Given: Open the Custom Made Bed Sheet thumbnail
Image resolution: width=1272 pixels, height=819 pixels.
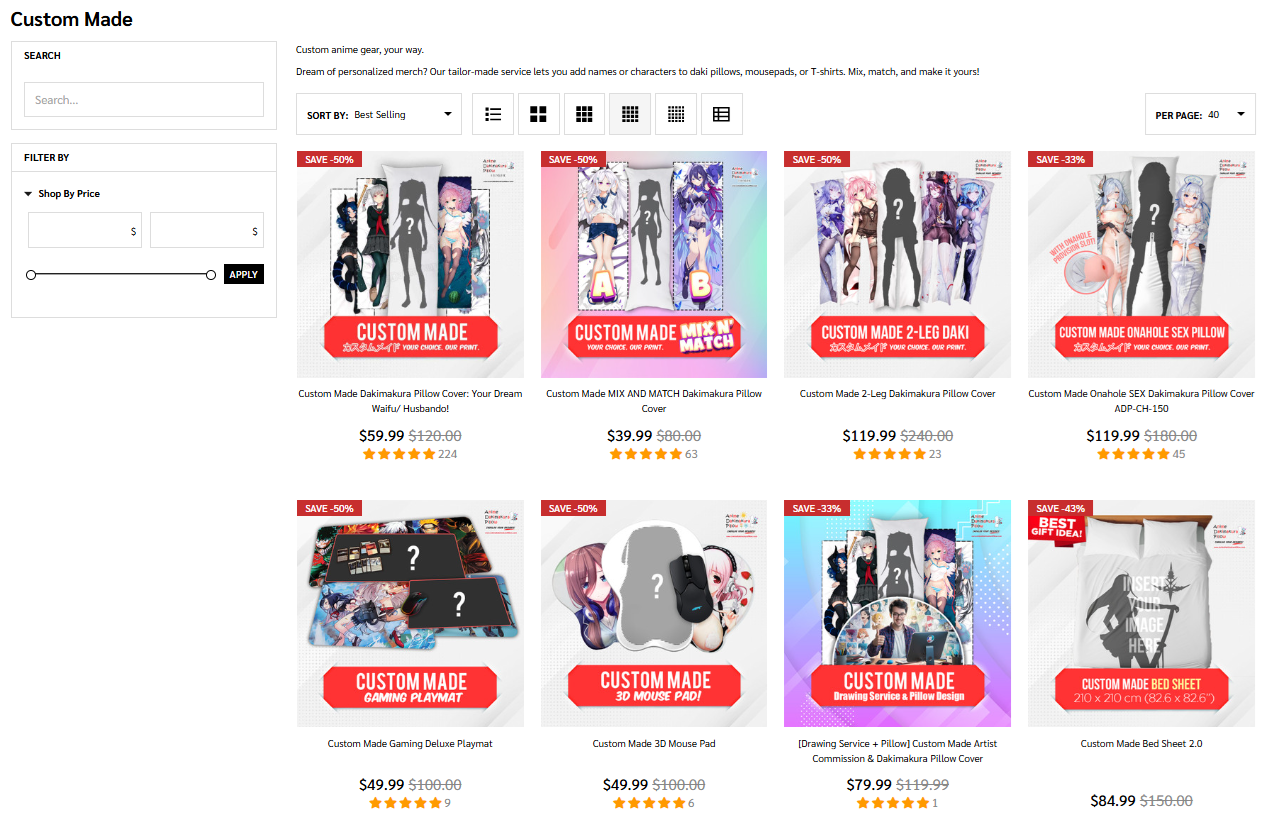Looking at the screenshot, I should click(1141, 613).
